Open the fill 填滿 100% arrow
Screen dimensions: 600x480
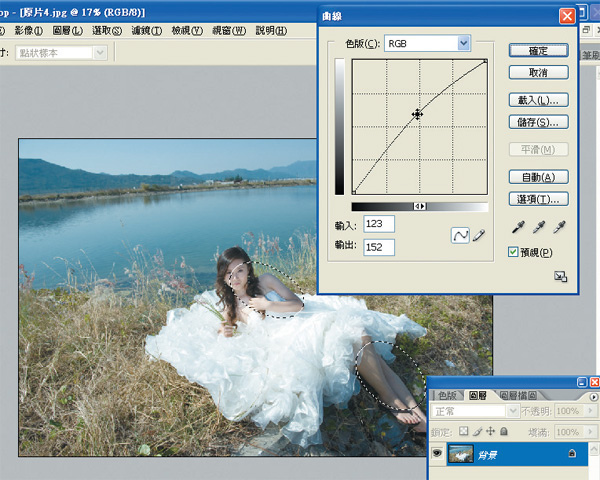[x=590, y=432]
